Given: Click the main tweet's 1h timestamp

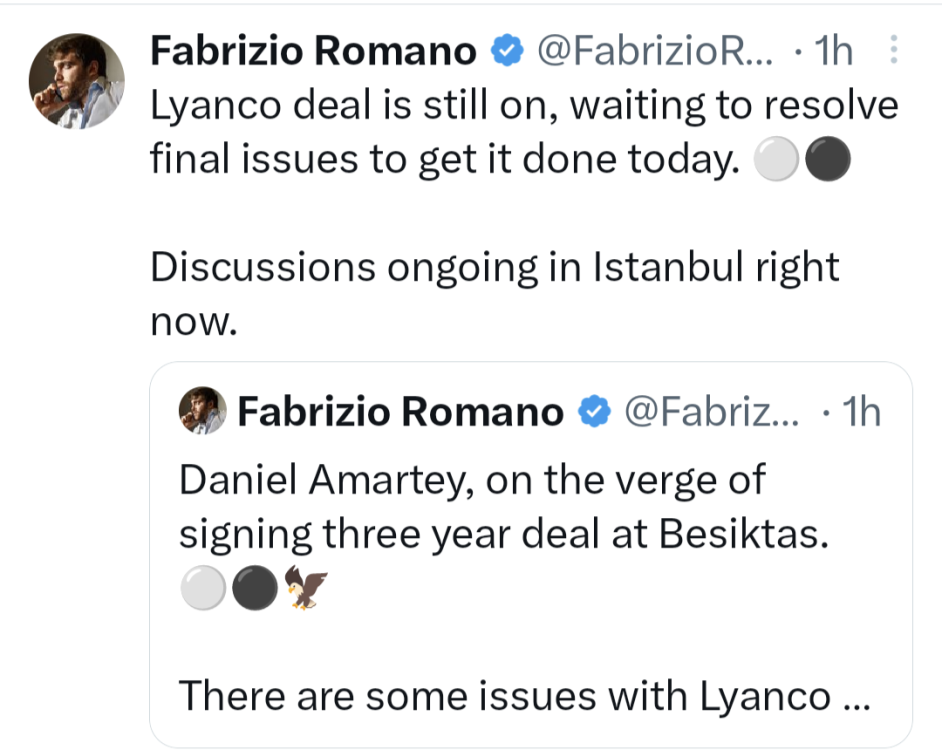Looking at the screenshot, I should pos(832,52).
